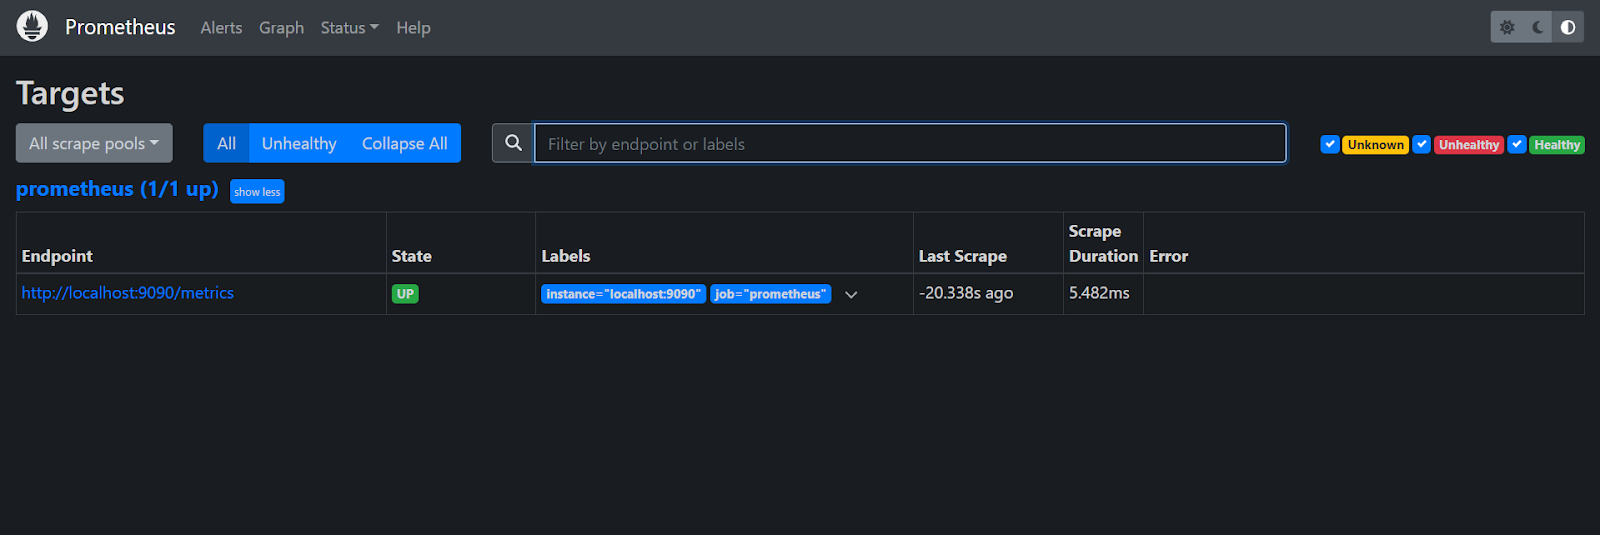1600x535 pixels.
Task: Switch to light theme sun icon
Action: (x=1507, y=27)
